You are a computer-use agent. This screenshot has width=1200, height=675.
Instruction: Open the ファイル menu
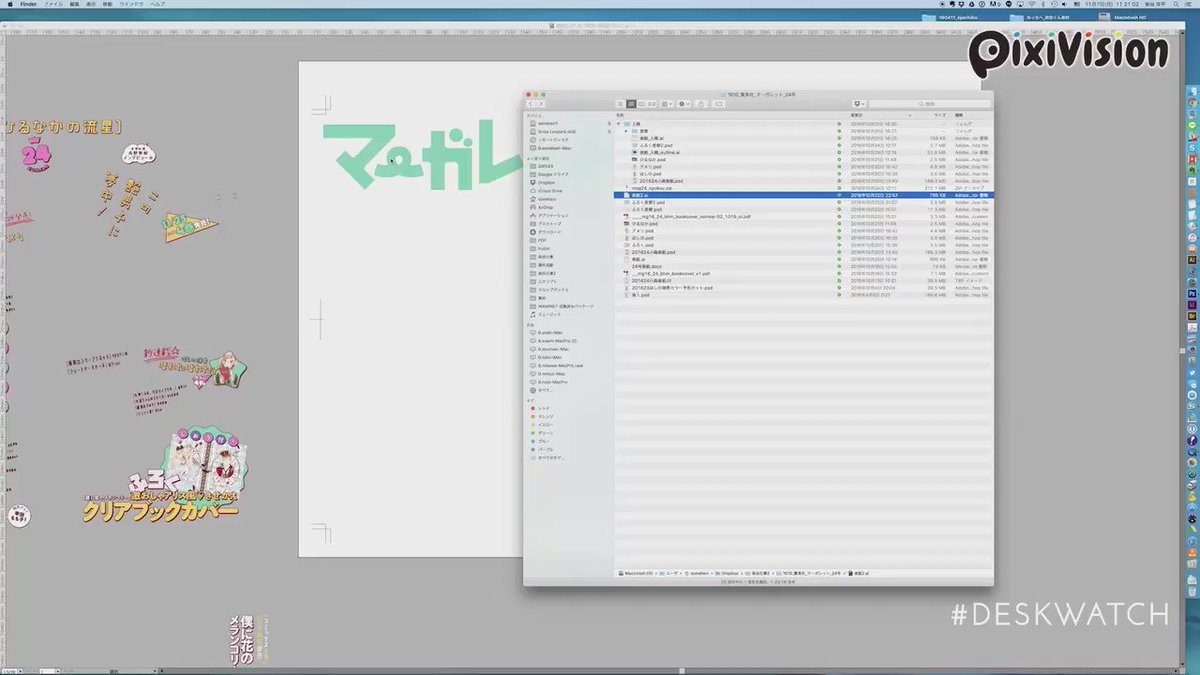click(54, 4)
